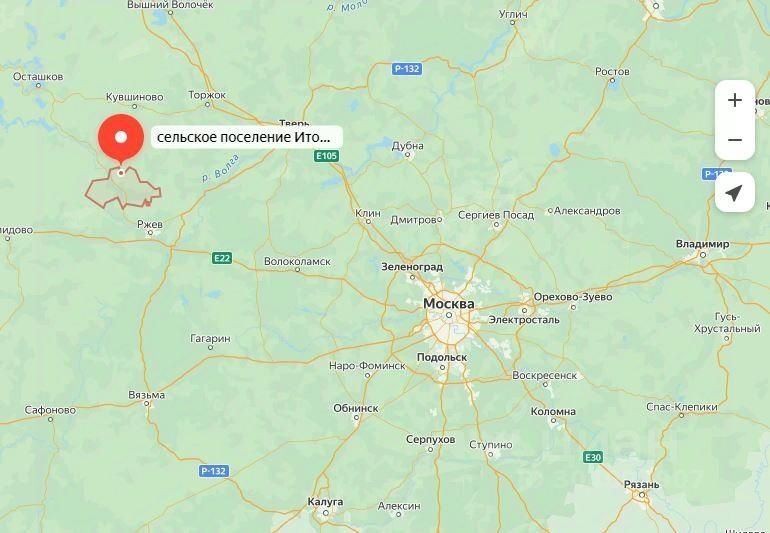Image resolution: width=770 pixels, height=533 pixels.
Task: Zoom out with the minus button
Action: (x=735, y=140)
